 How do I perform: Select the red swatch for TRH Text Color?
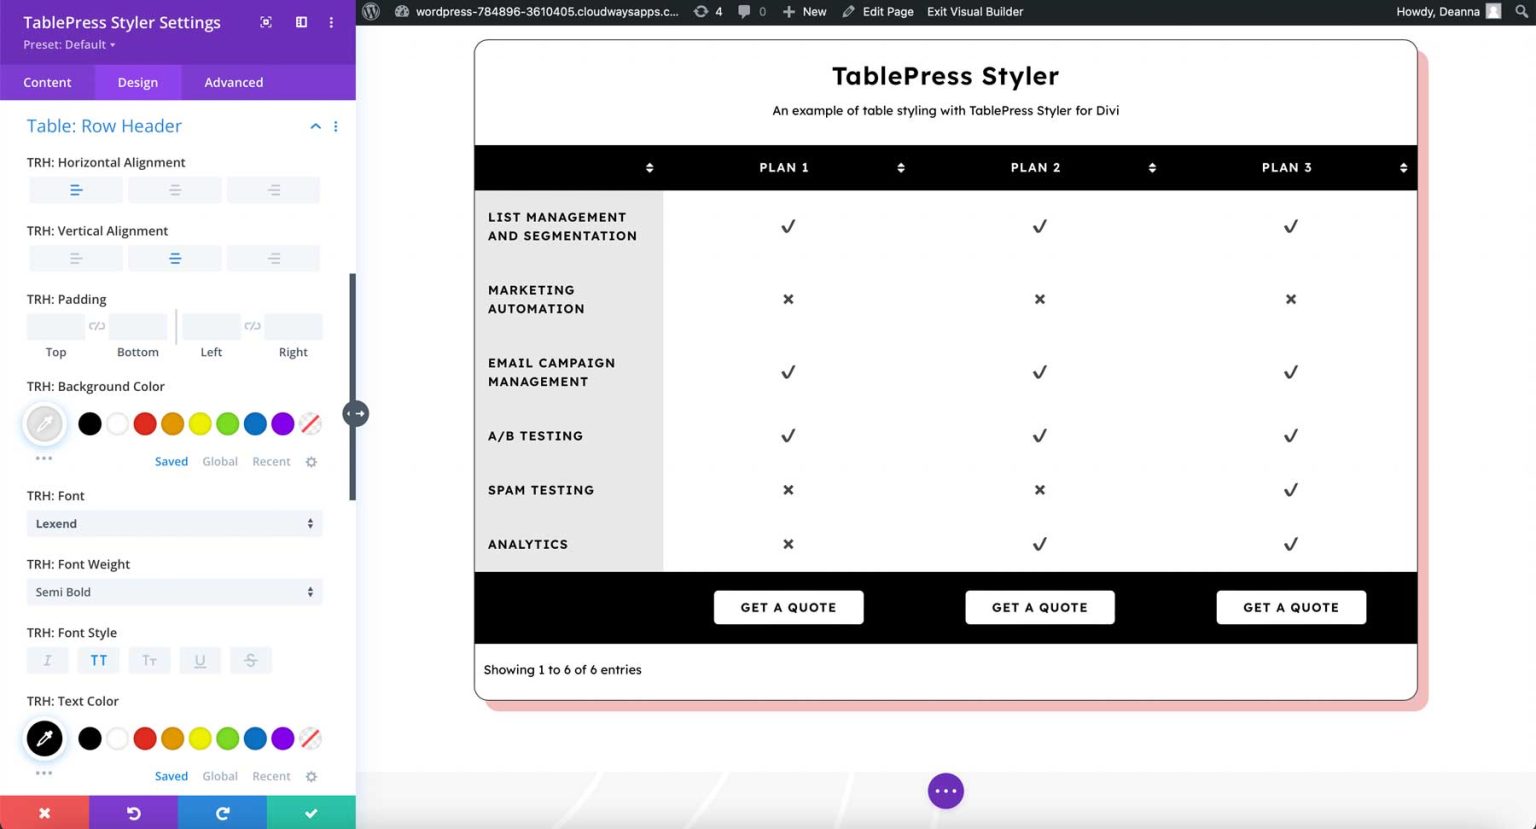(144, 738)
